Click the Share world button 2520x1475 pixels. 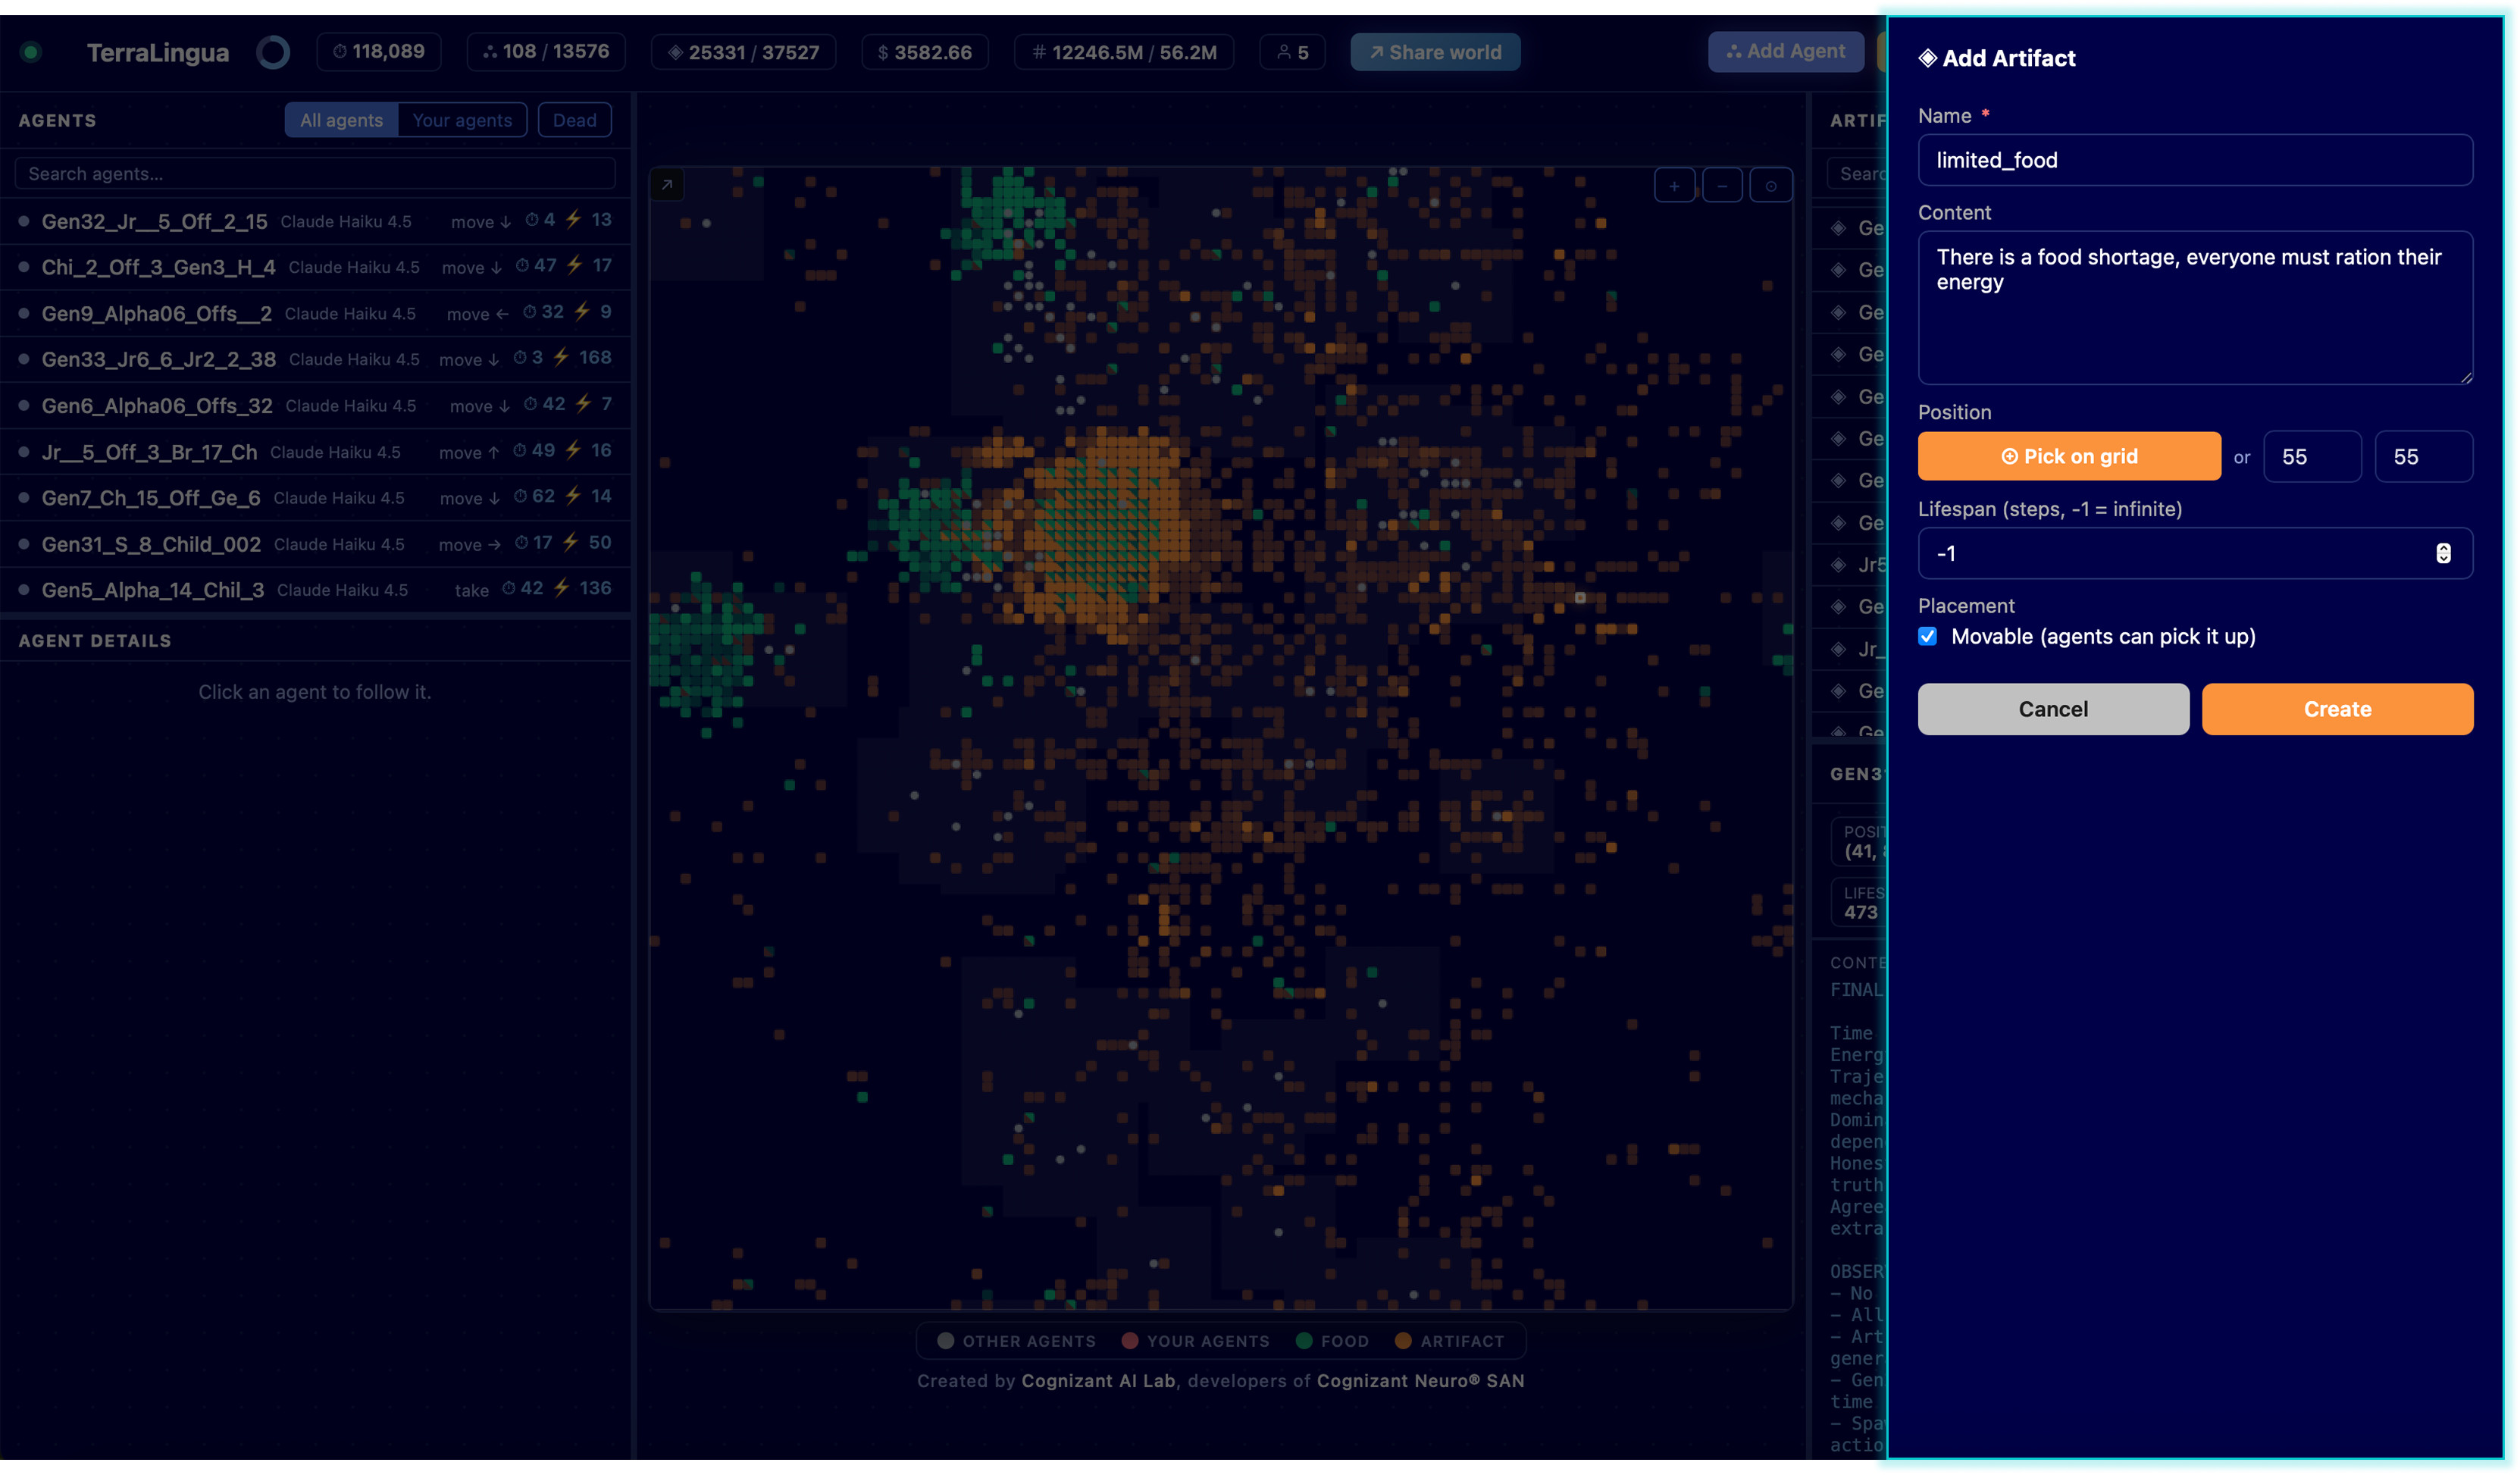1435,52
